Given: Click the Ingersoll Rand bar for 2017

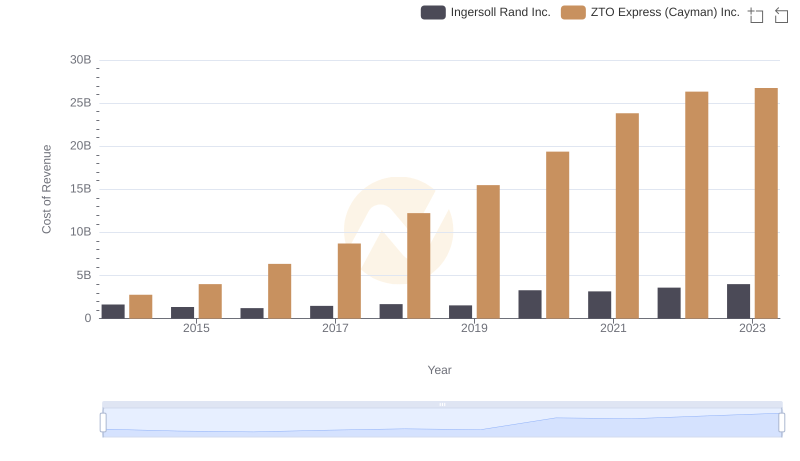Looking at the screenshot, I should (321, 312).
